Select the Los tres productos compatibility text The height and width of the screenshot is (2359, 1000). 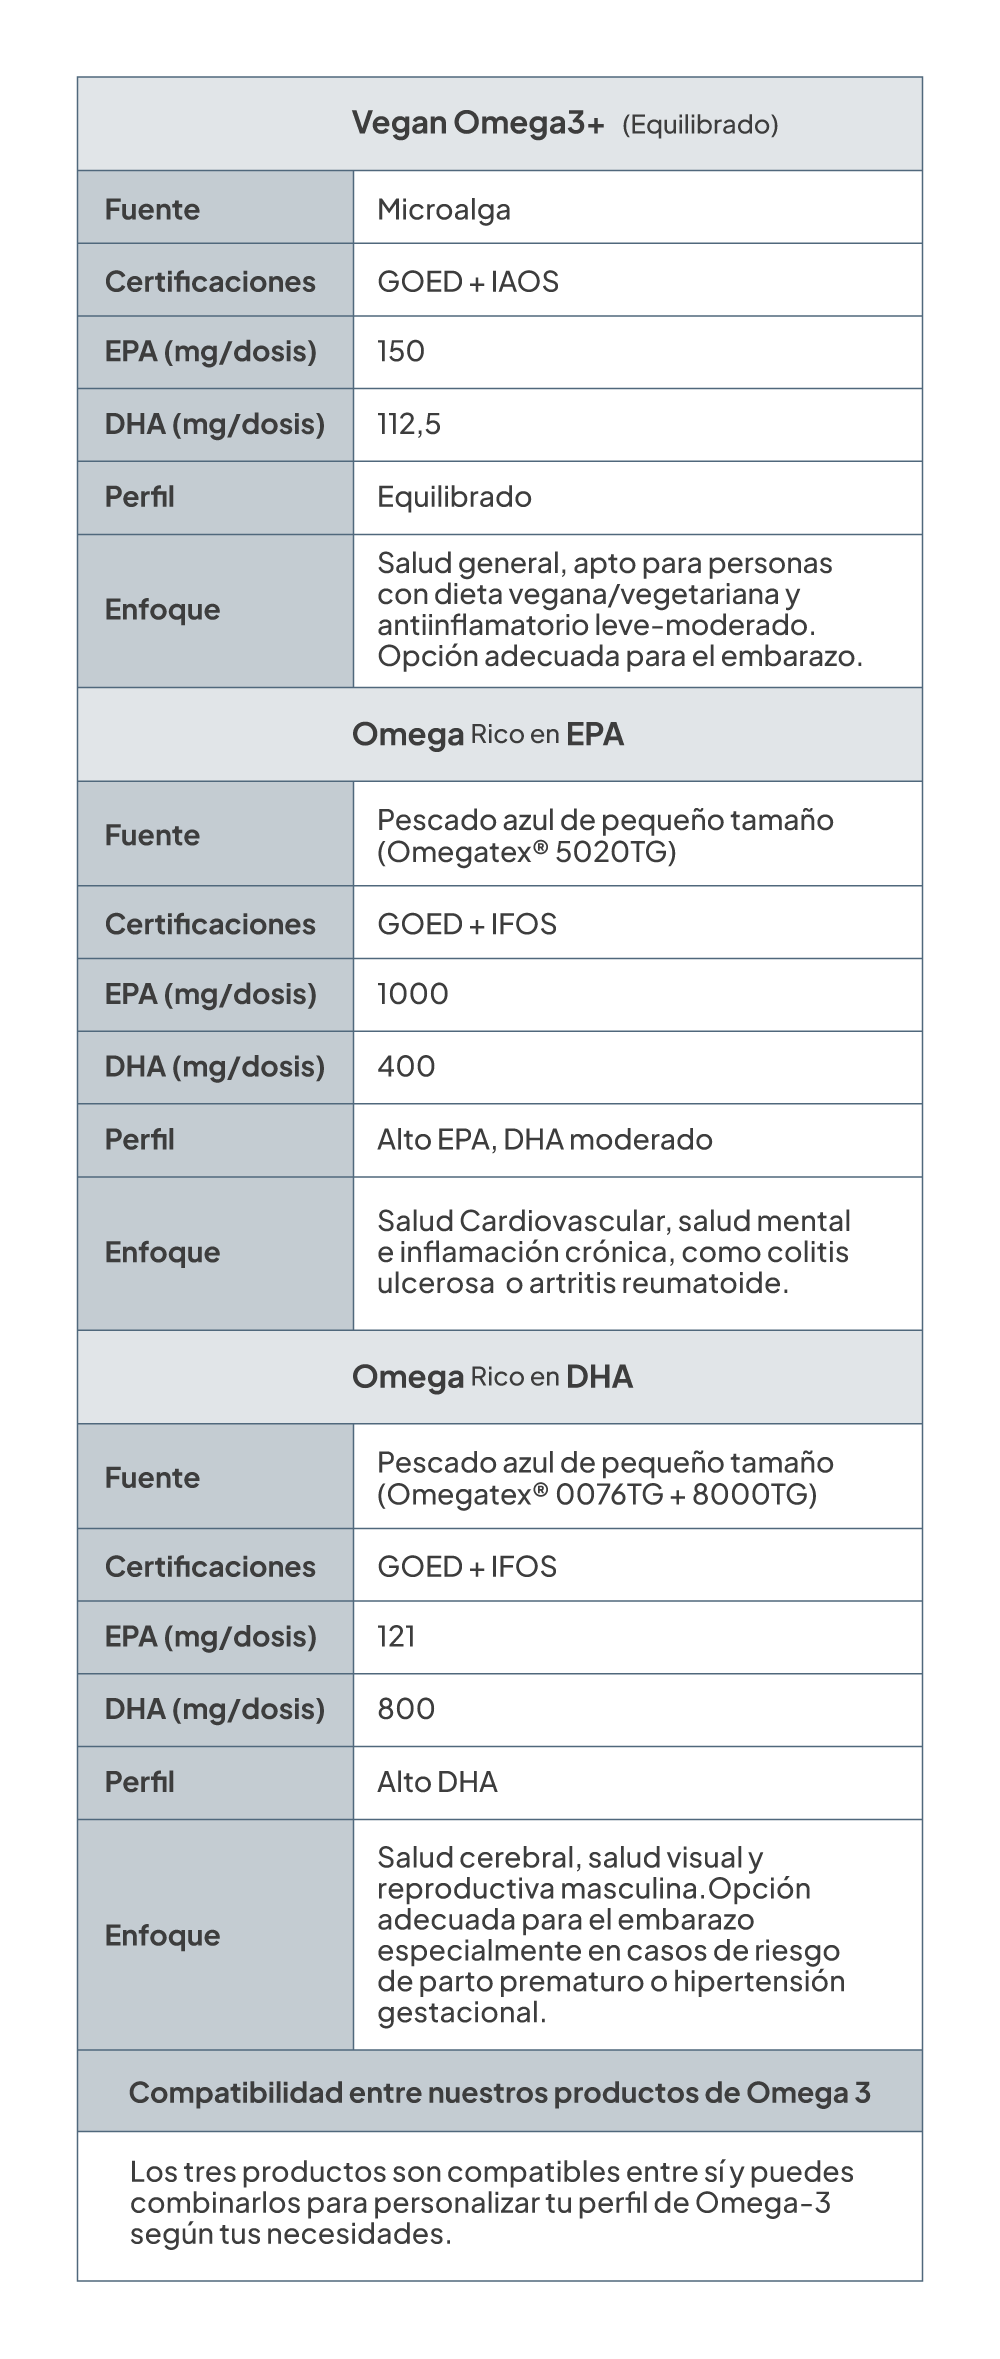point(491,2204)
